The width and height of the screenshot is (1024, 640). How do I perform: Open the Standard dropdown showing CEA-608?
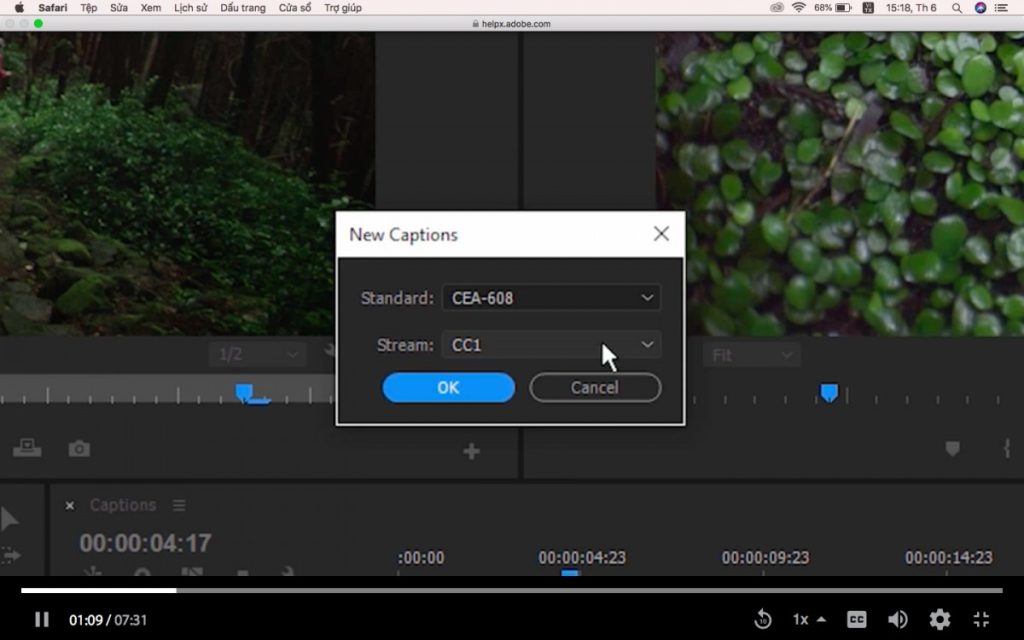(551, 297)
